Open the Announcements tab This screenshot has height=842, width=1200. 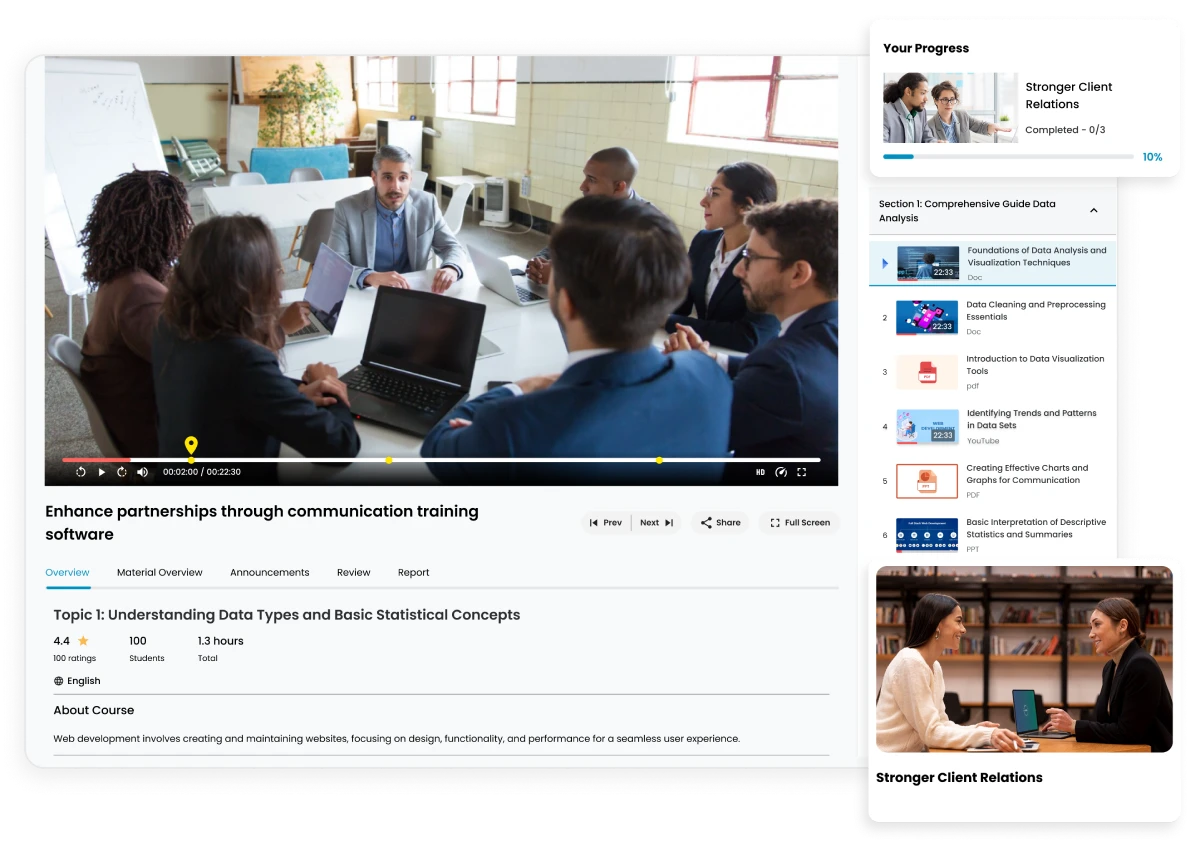coord(270,572)
